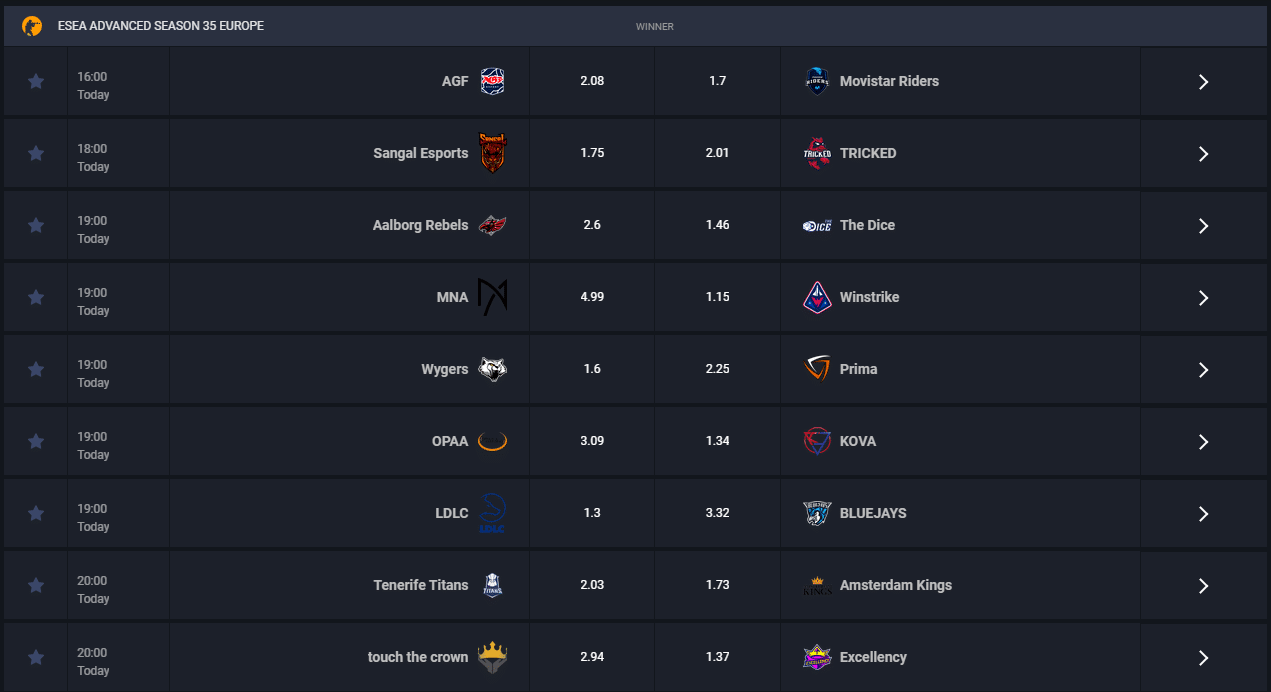
Task: Favorite the AGF vs Movistar Riders match
Action: [36, 82]
